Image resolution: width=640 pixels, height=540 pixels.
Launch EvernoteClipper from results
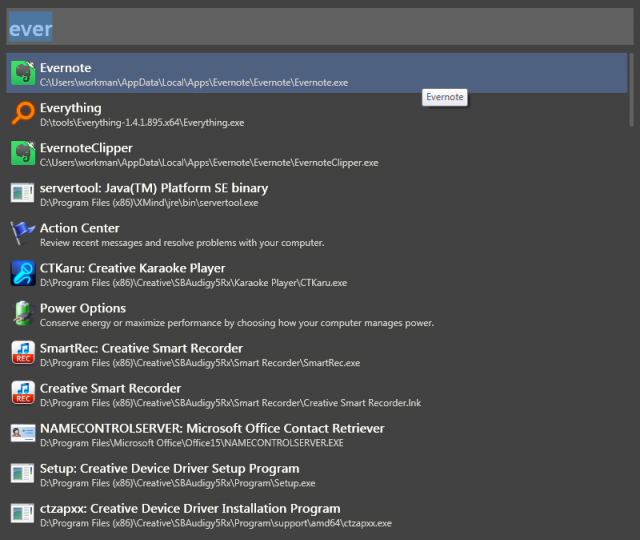click(86, 148)
